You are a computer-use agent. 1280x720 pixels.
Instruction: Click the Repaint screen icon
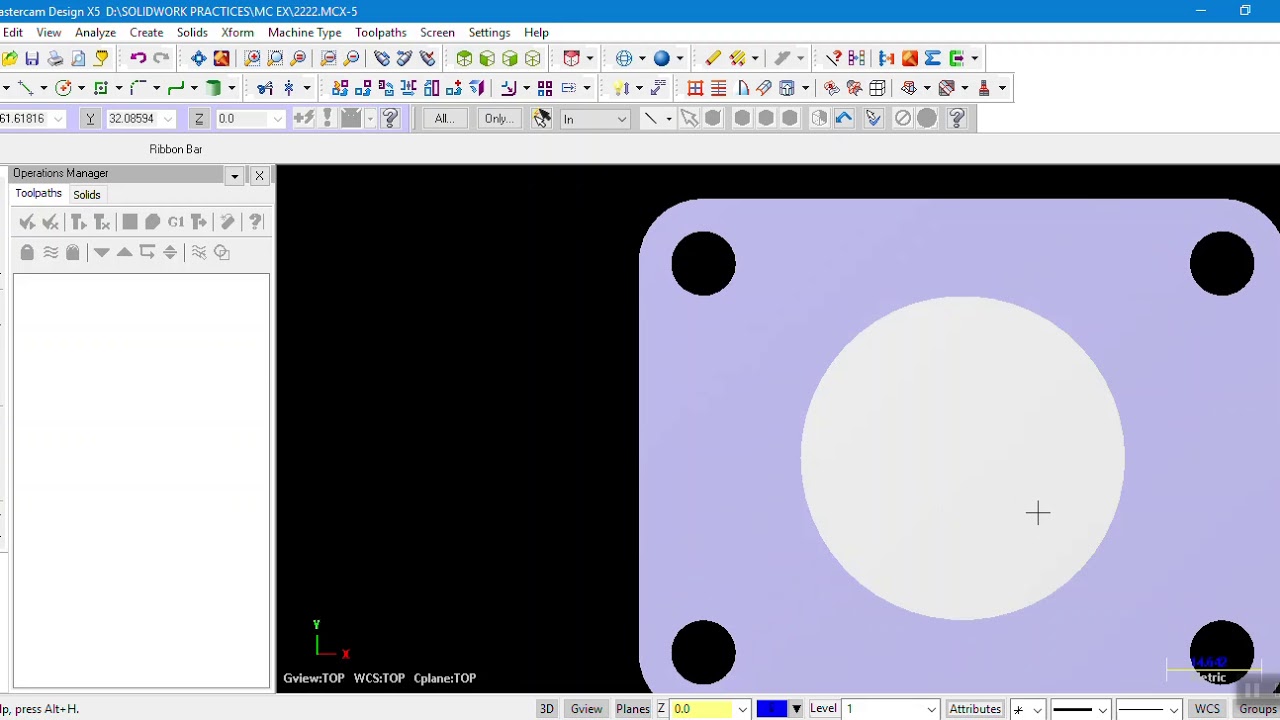(221, 59)
